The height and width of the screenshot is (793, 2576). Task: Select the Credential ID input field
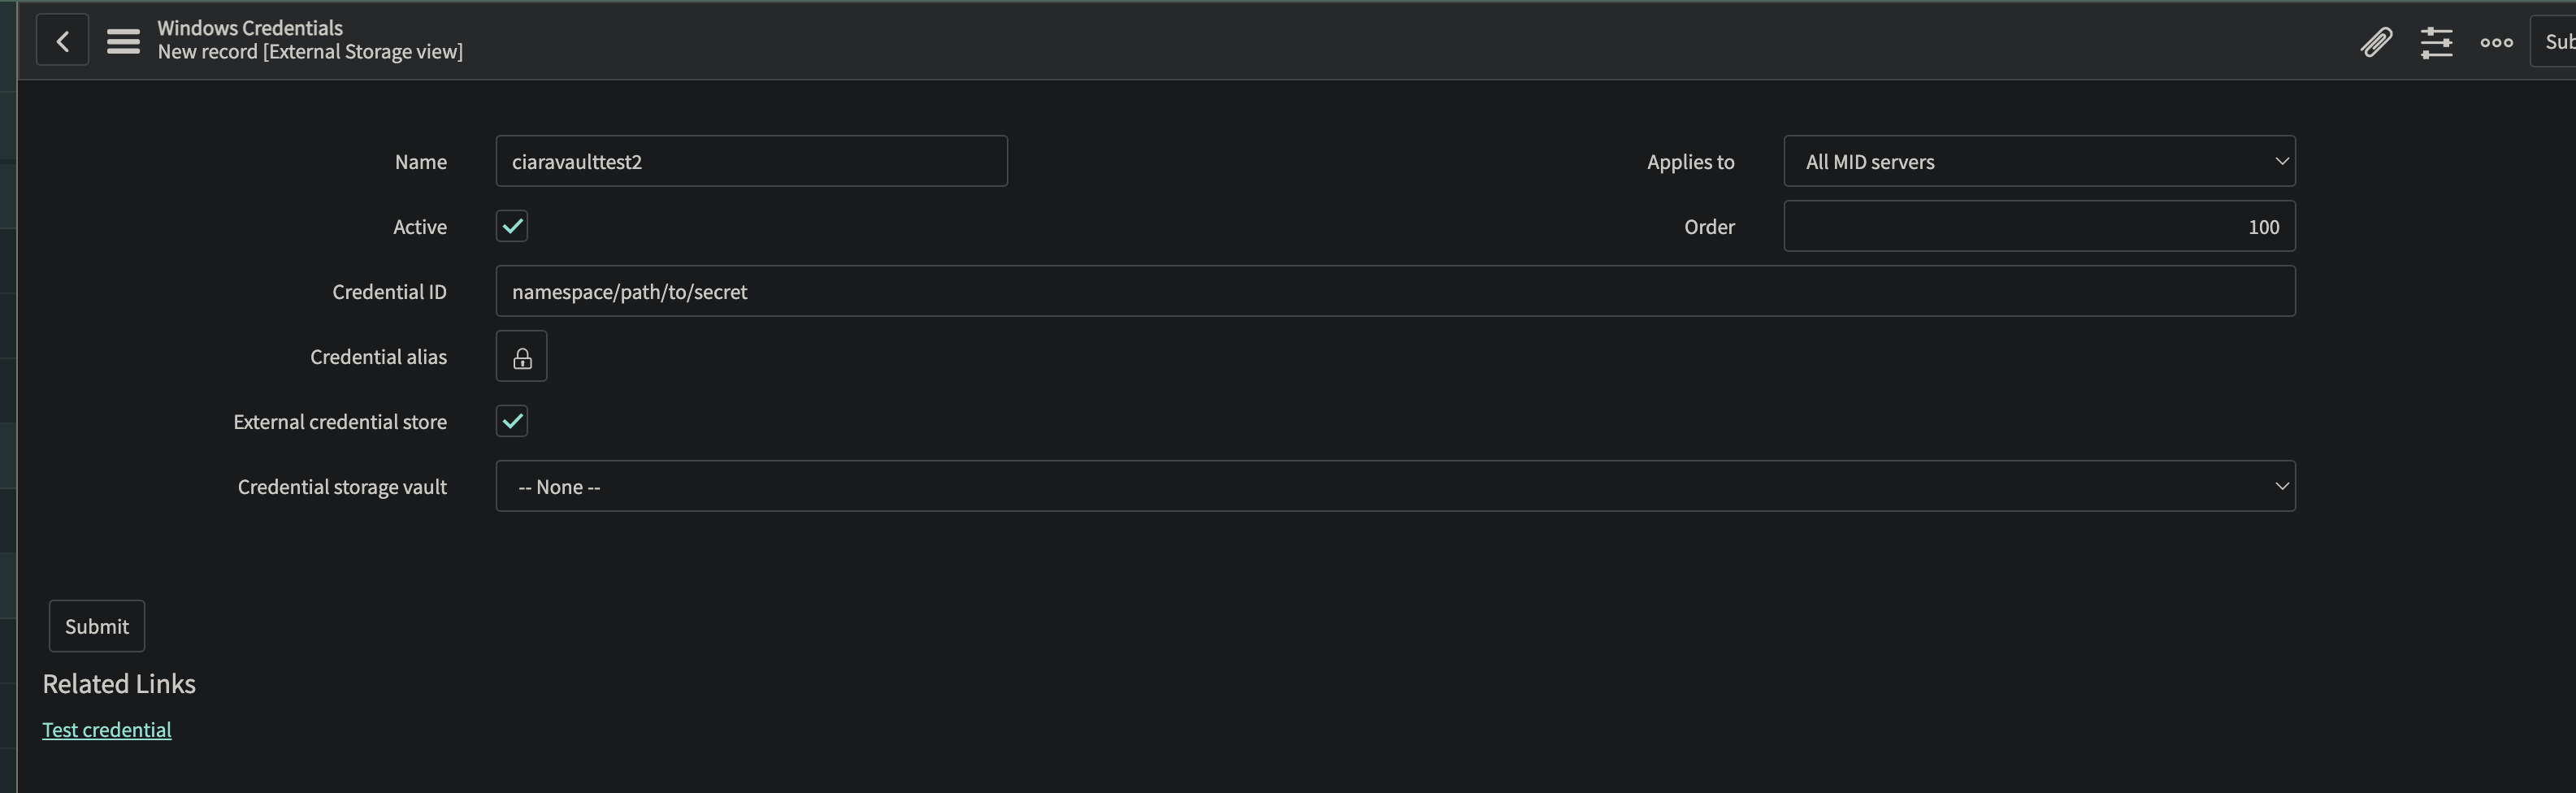tap(1395, 292)
